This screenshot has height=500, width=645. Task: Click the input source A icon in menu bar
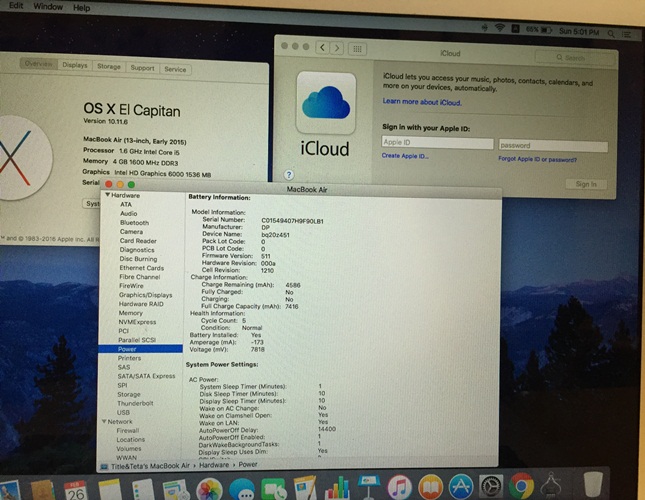pyautogui.click(x=515, y=28)
